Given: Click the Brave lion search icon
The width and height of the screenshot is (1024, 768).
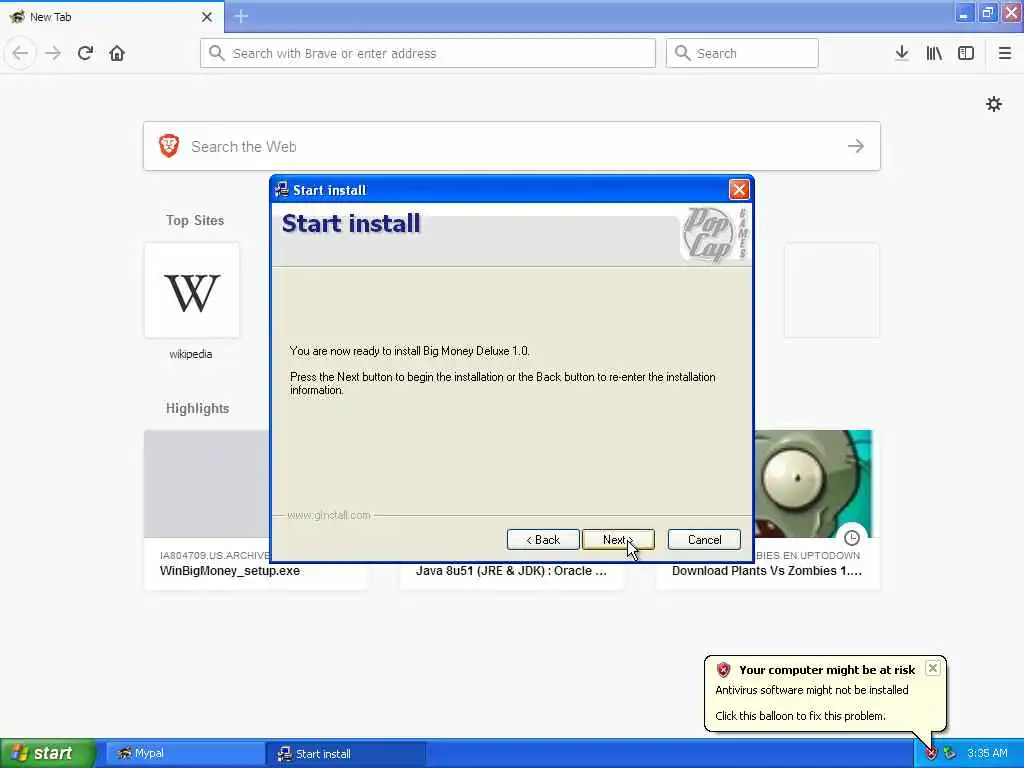Looking at the screenshot, I should click(x=169, y=146).
